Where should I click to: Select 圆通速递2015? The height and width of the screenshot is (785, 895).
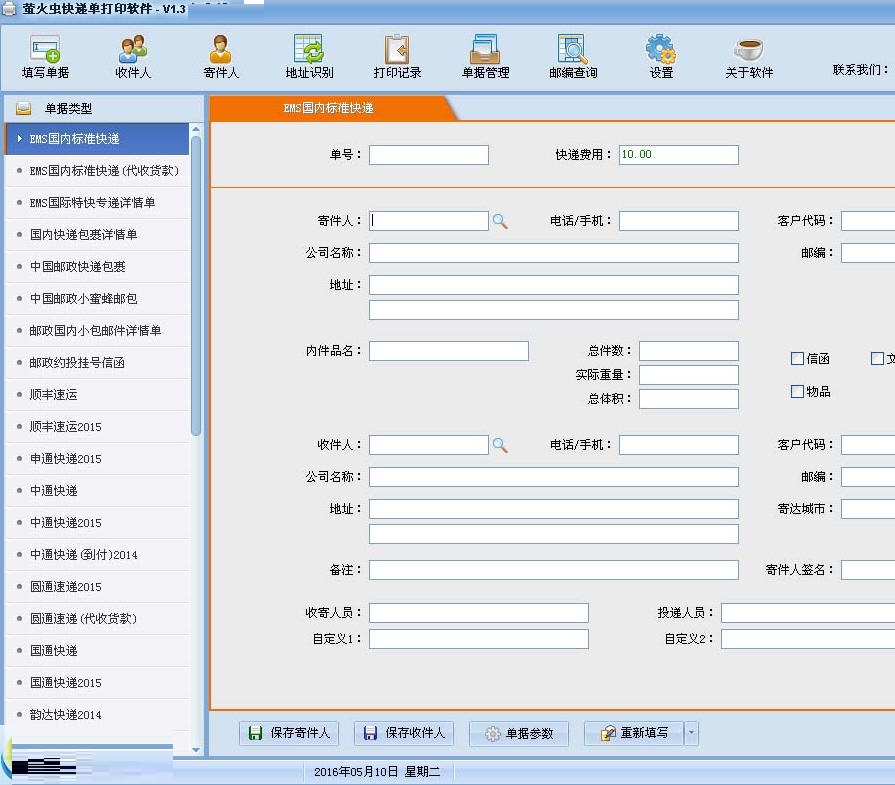(x=97, y=586)
